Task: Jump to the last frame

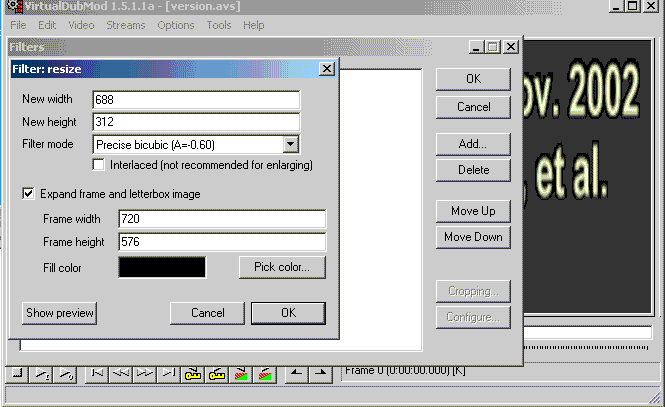Action: pyautogui.click(x=168, y=374)
